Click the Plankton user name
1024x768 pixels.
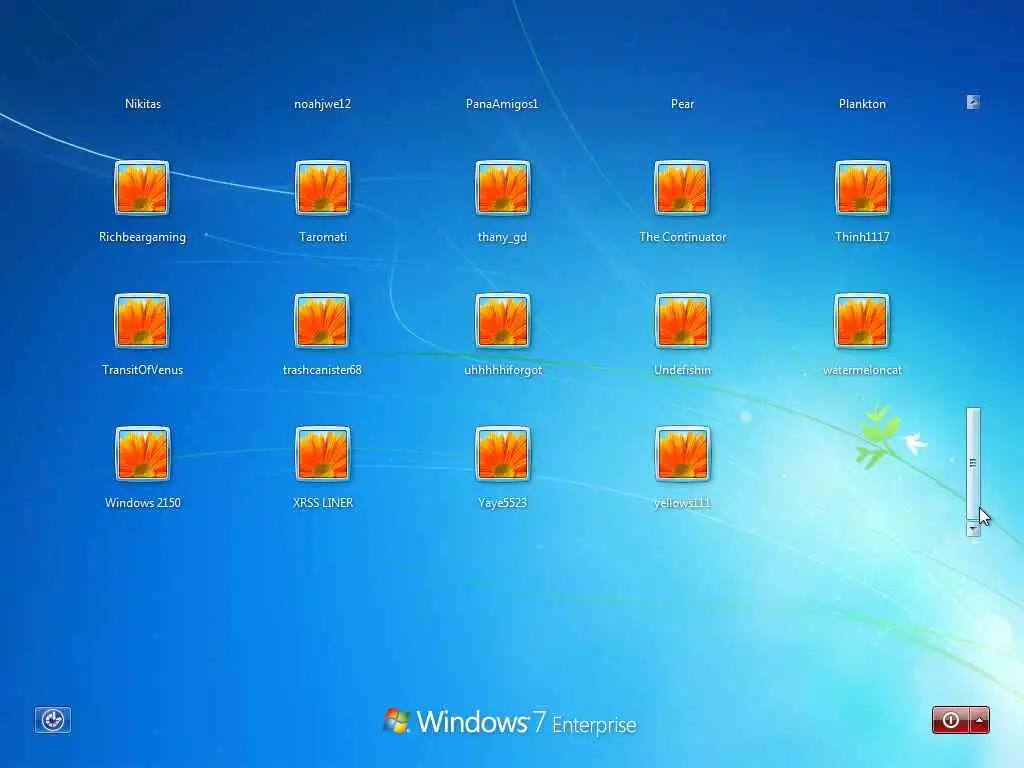(x=862, y=104)
